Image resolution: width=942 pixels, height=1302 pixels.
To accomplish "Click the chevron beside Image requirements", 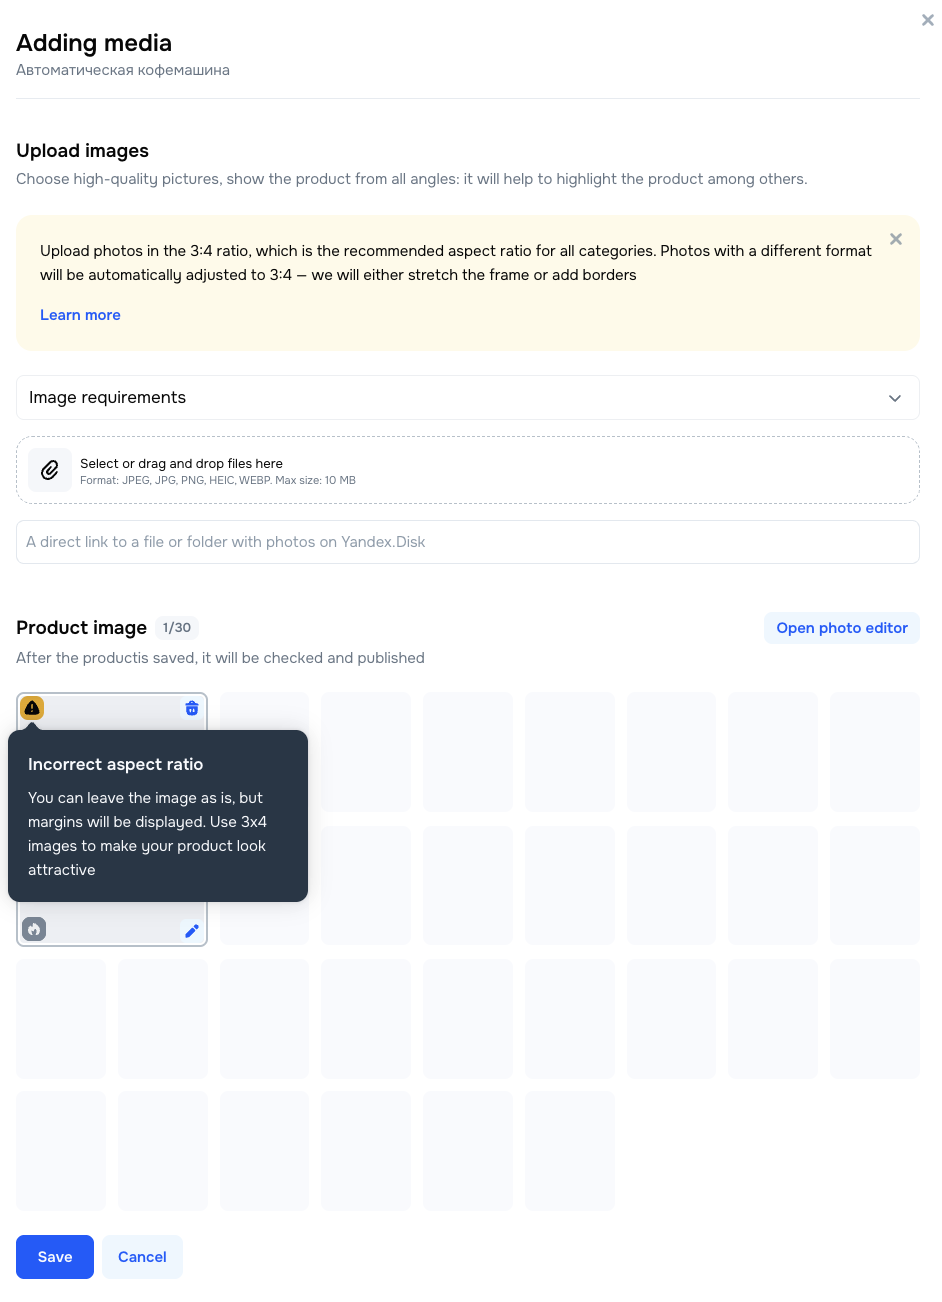I will click(895, 398).
